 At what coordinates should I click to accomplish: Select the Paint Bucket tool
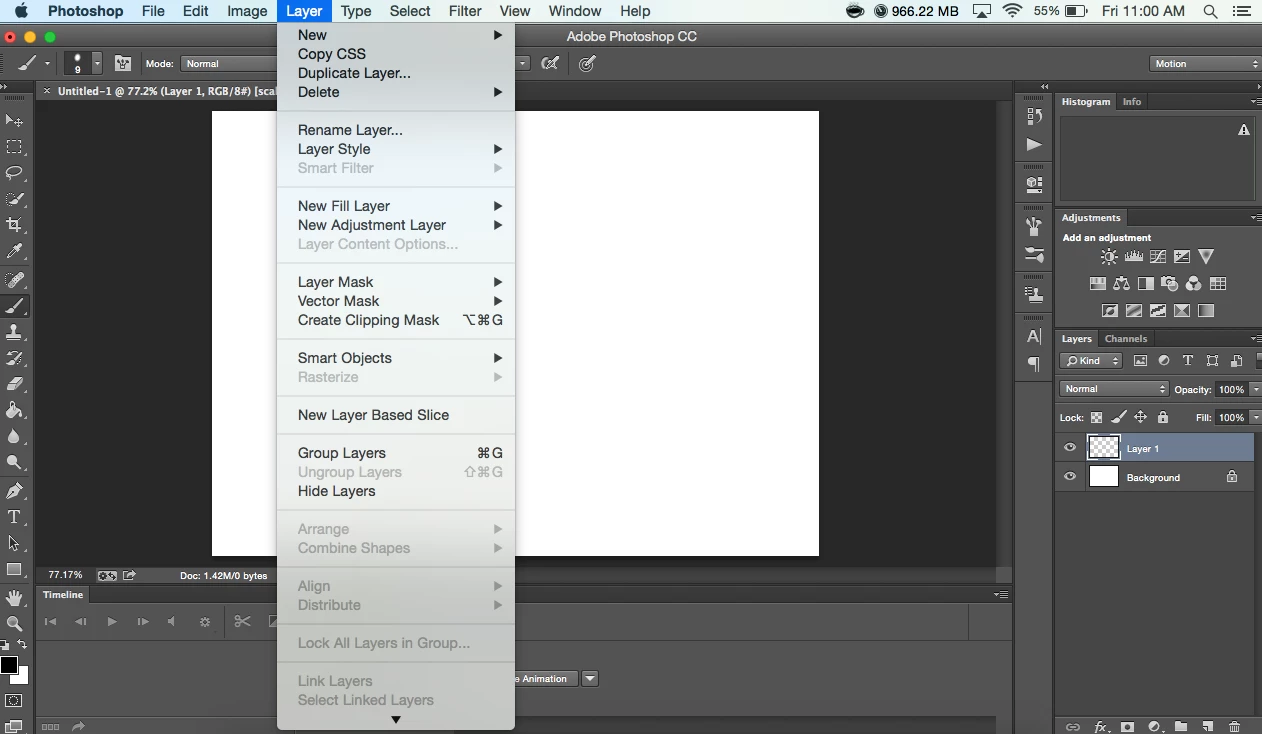click(14, 410)
